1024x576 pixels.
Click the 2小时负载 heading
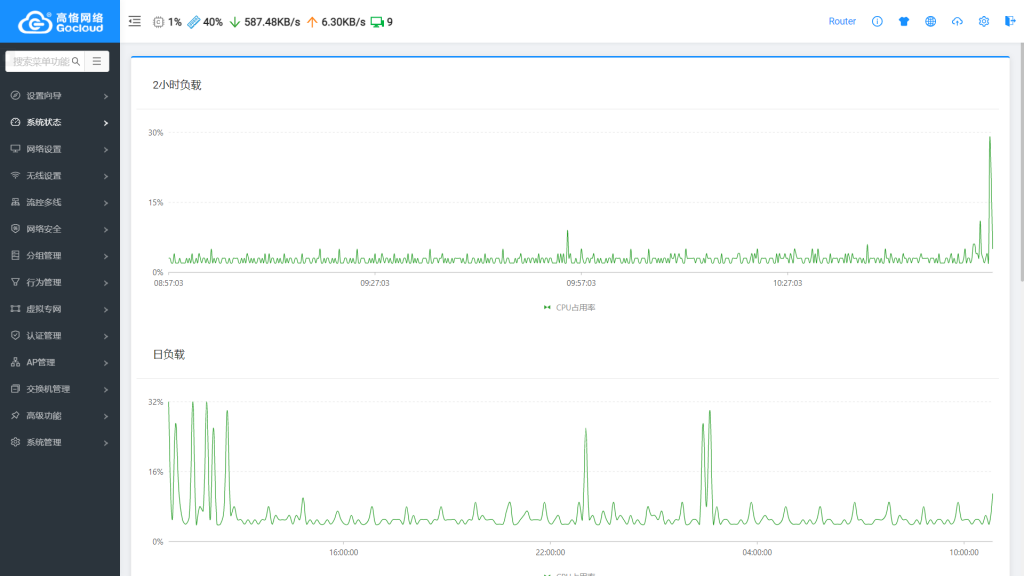(177, 86)
